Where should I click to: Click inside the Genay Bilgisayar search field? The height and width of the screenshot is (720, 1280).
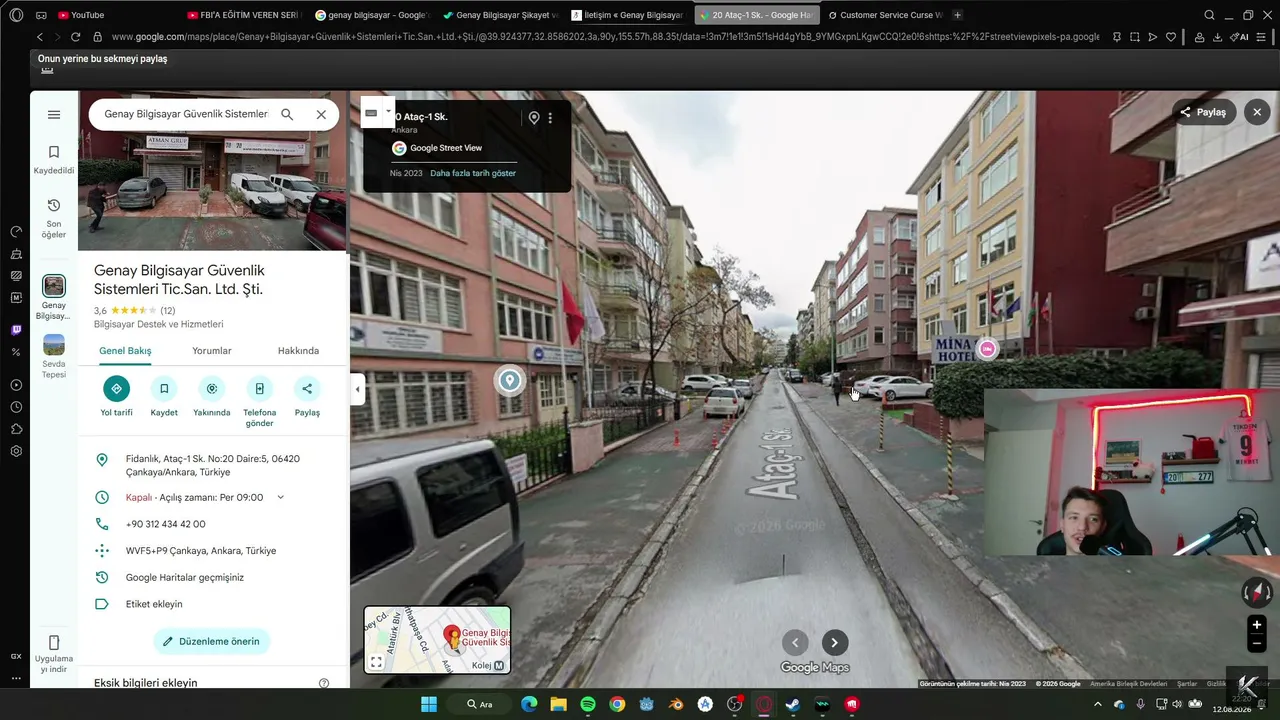click(x=186, y=115)
